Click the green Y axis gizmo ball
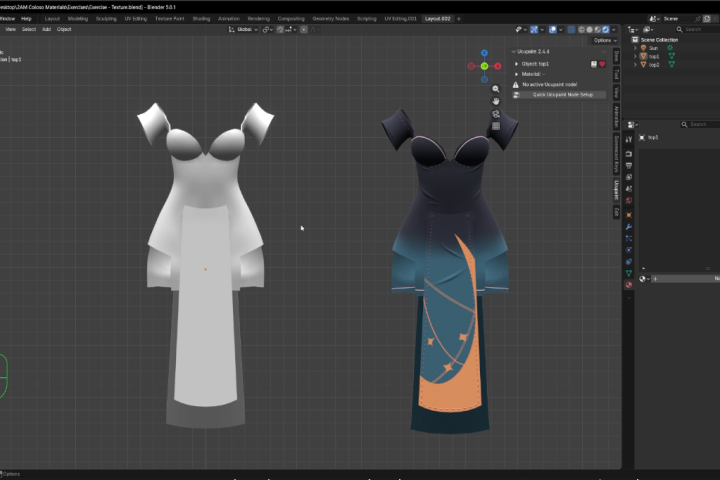720x480 pixels. coord(484,67)
